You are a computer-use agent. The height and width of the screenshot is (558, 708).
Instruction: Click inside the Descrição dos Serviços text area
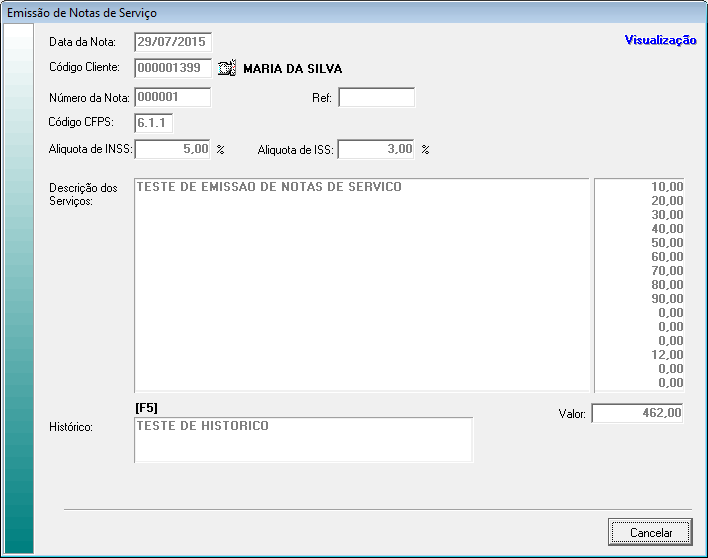click(361, 285)
